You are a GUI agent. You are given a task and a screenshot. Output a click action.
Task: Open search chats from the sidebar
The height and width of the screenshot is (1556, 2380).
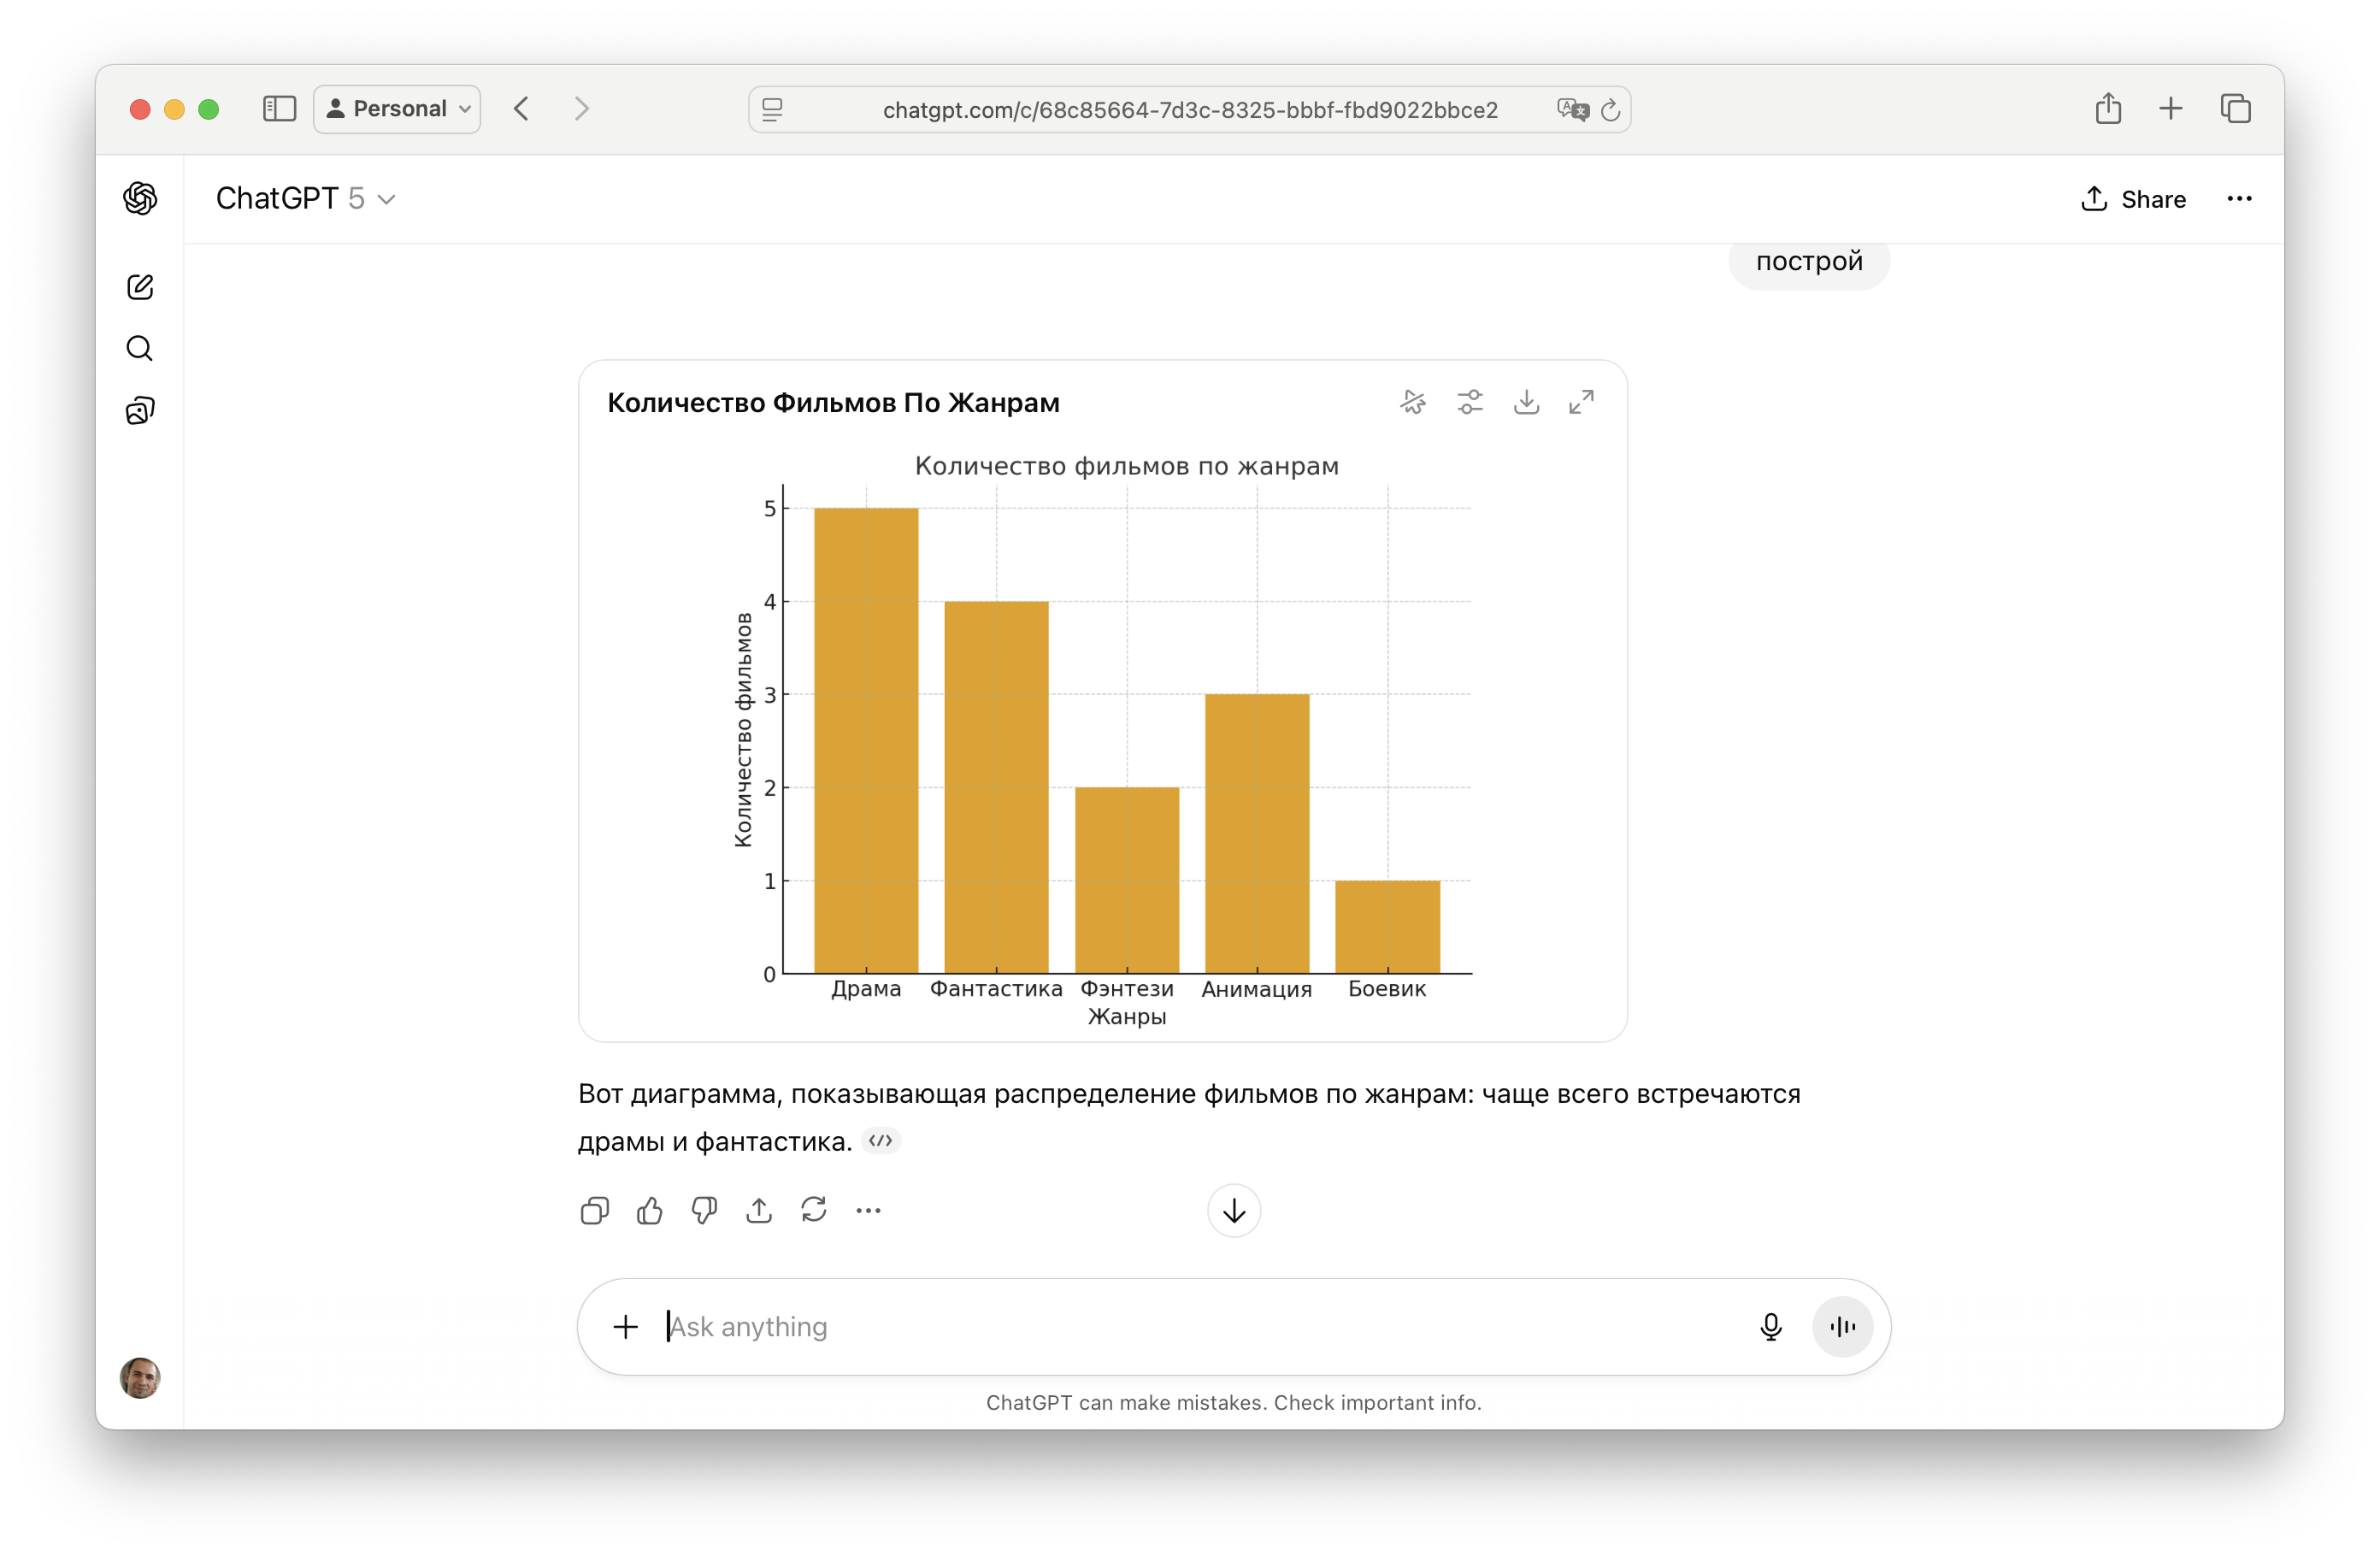coord(140,348)
